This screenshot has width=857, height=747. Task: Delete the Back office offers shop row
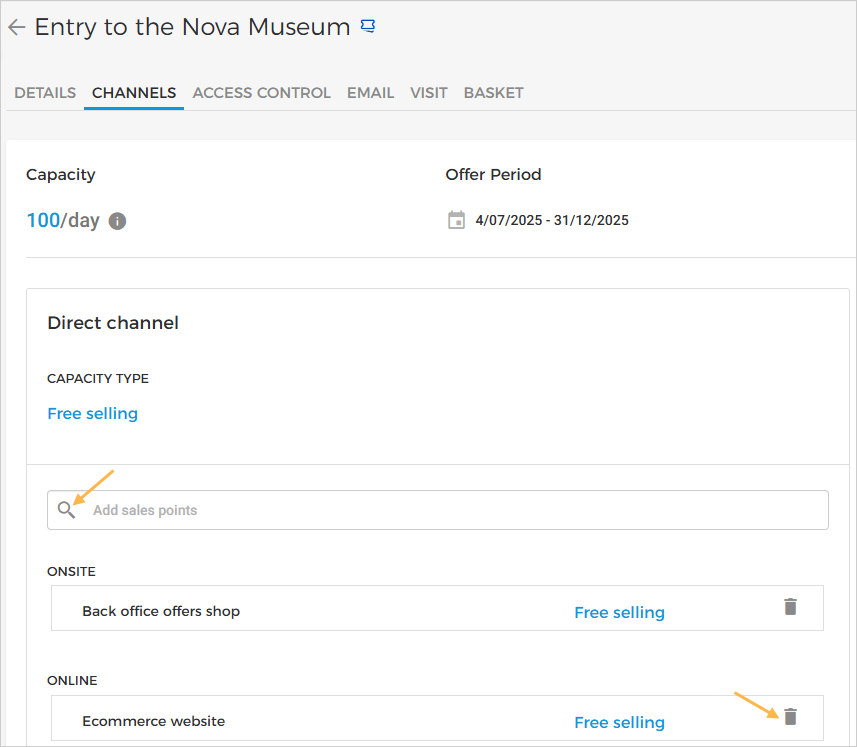click(x=790, y=607)
